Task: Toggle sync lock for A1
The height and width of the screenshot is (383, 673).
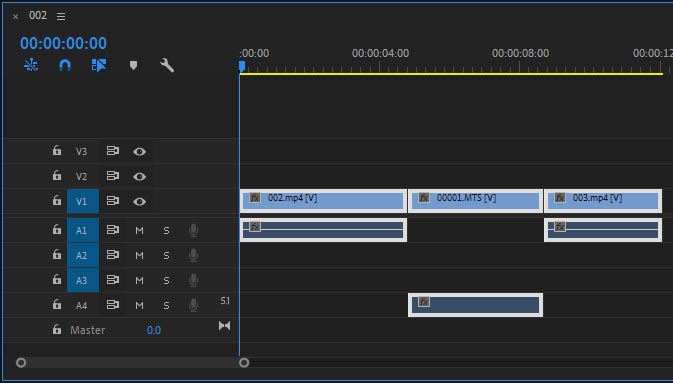Action: 112,230
